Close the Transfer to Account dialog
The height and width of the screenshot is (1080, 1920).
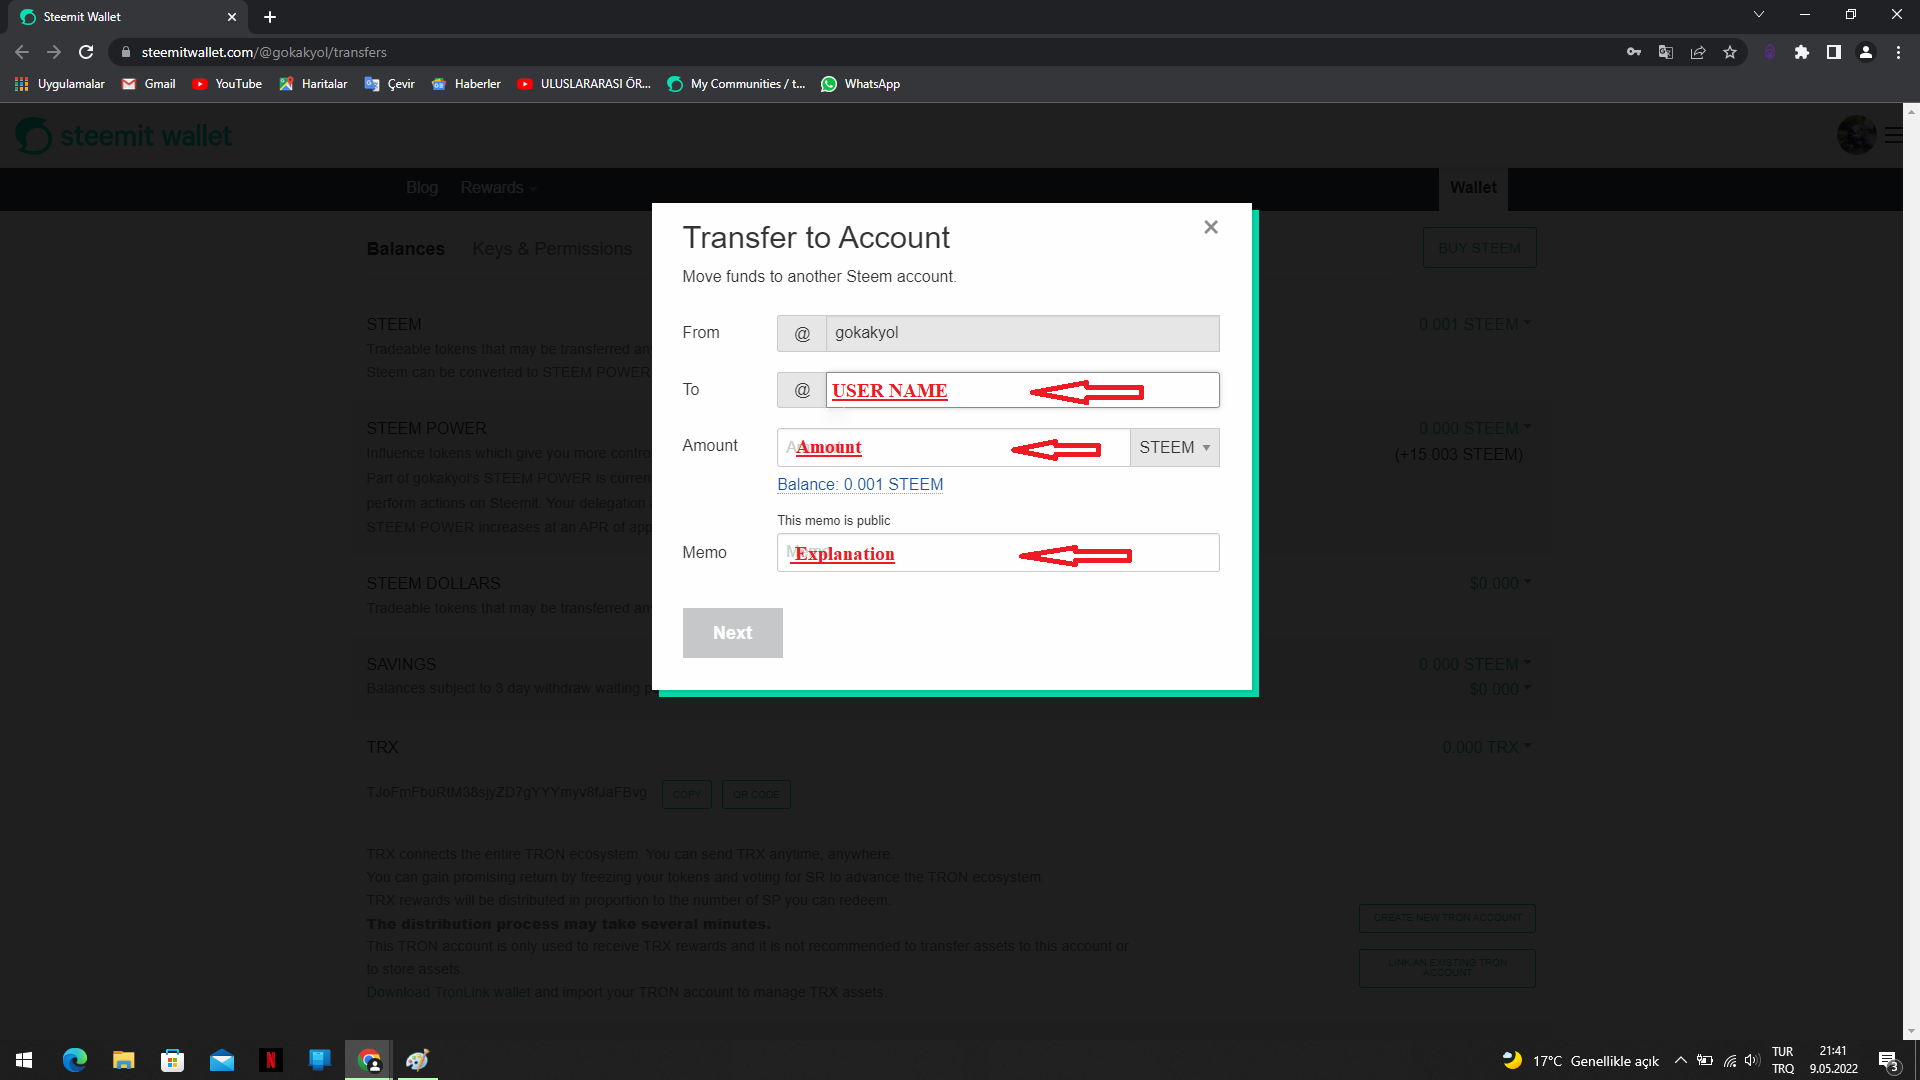[x=1210, y=227]
